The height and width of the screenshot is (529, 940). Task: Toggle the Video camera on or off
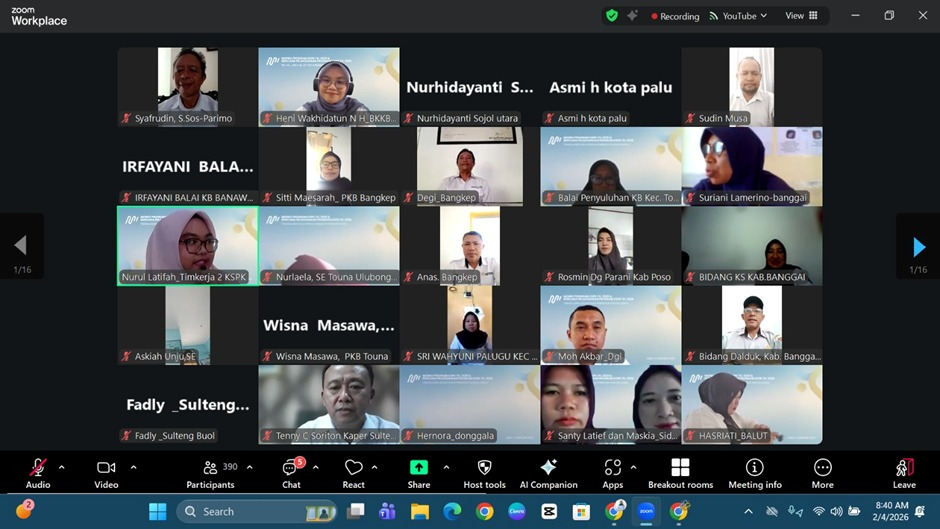106,473
